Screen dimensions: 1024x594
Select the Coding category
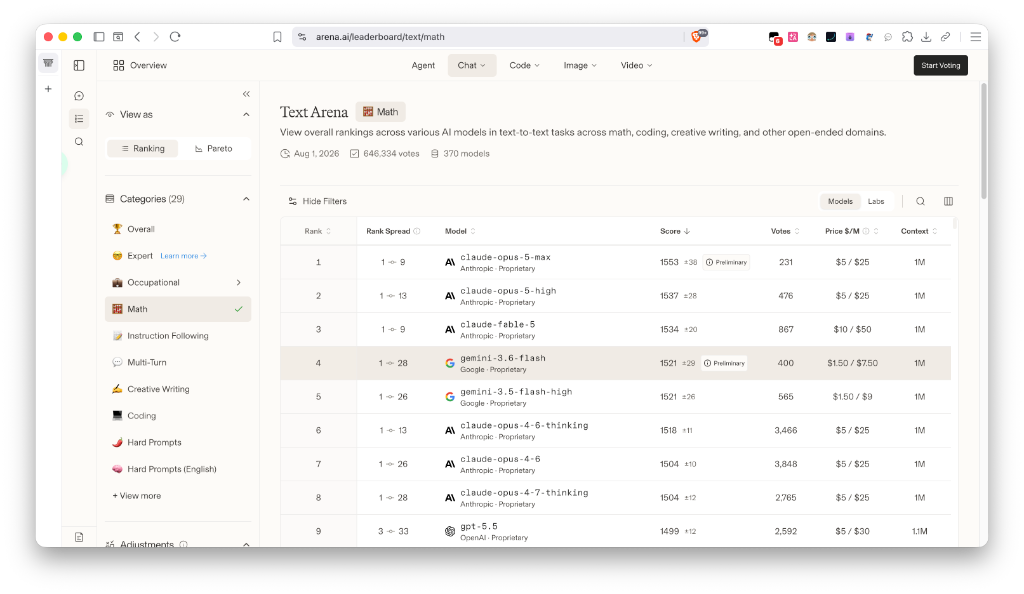point(178,415)
